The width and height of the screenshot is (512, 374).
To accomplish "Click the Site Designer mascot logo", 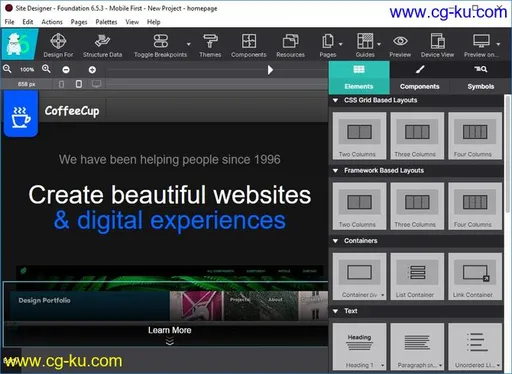I will pyautogui.click(x=20, y=44).
